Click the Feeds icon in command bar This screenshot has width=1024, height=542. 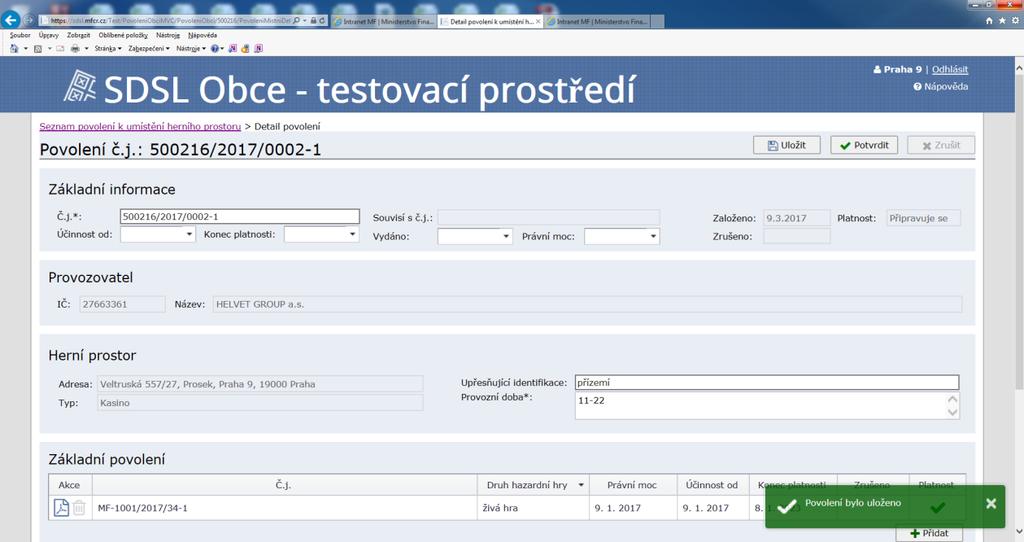tap(38, 48)
